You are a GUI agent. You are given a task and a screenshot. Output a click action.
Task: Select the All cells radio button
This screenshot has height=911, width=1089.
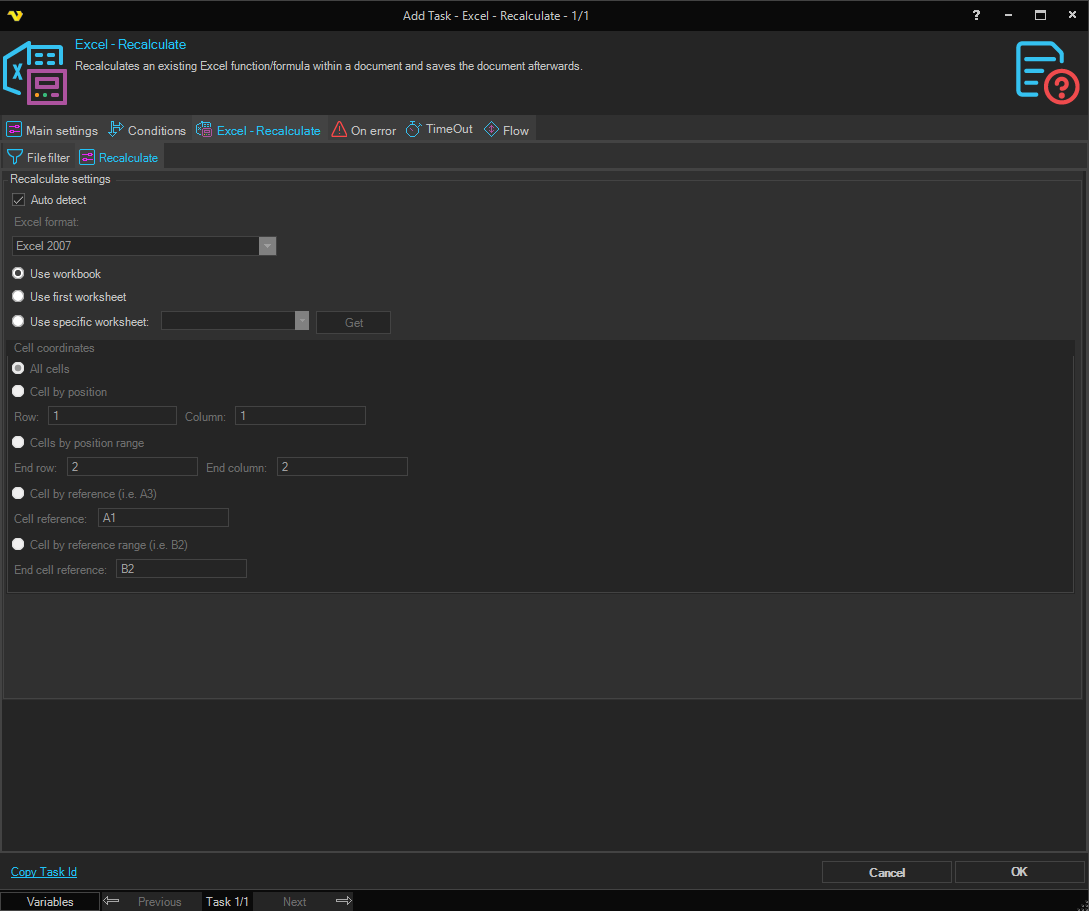tap(18, 369)
